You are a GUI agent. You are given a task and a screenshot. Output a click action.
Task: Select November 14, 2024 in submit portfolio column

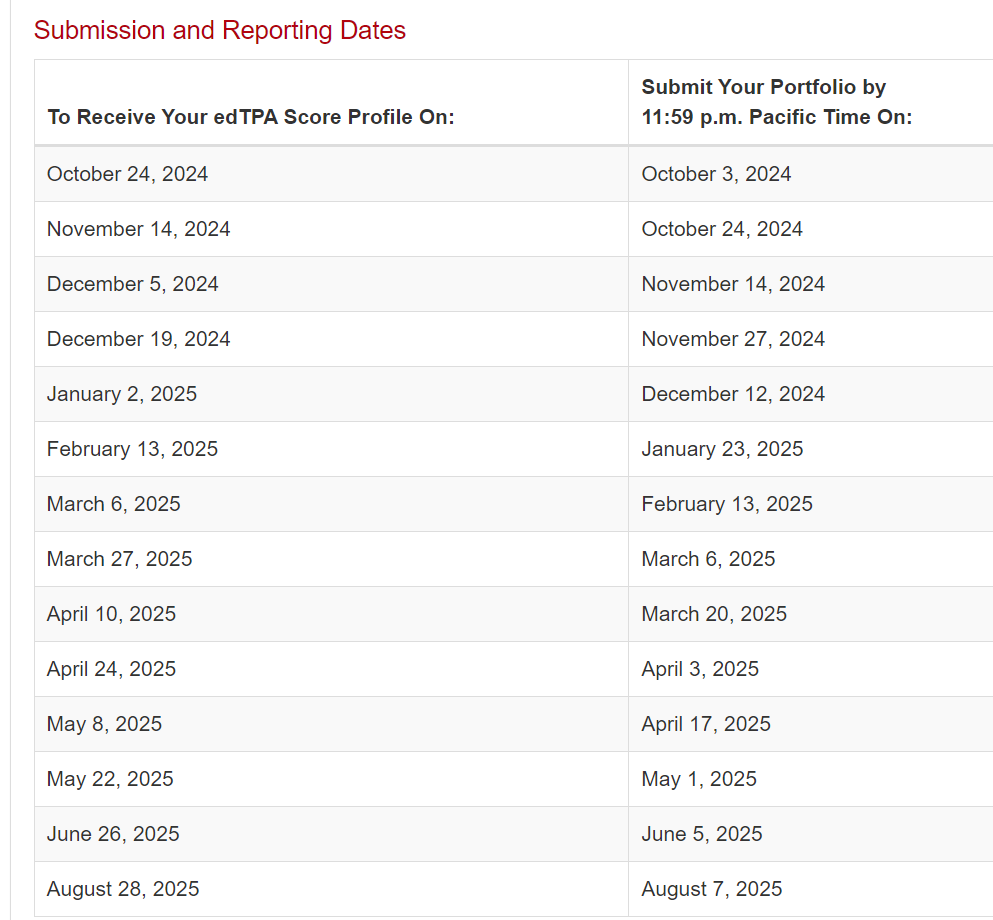733,284
